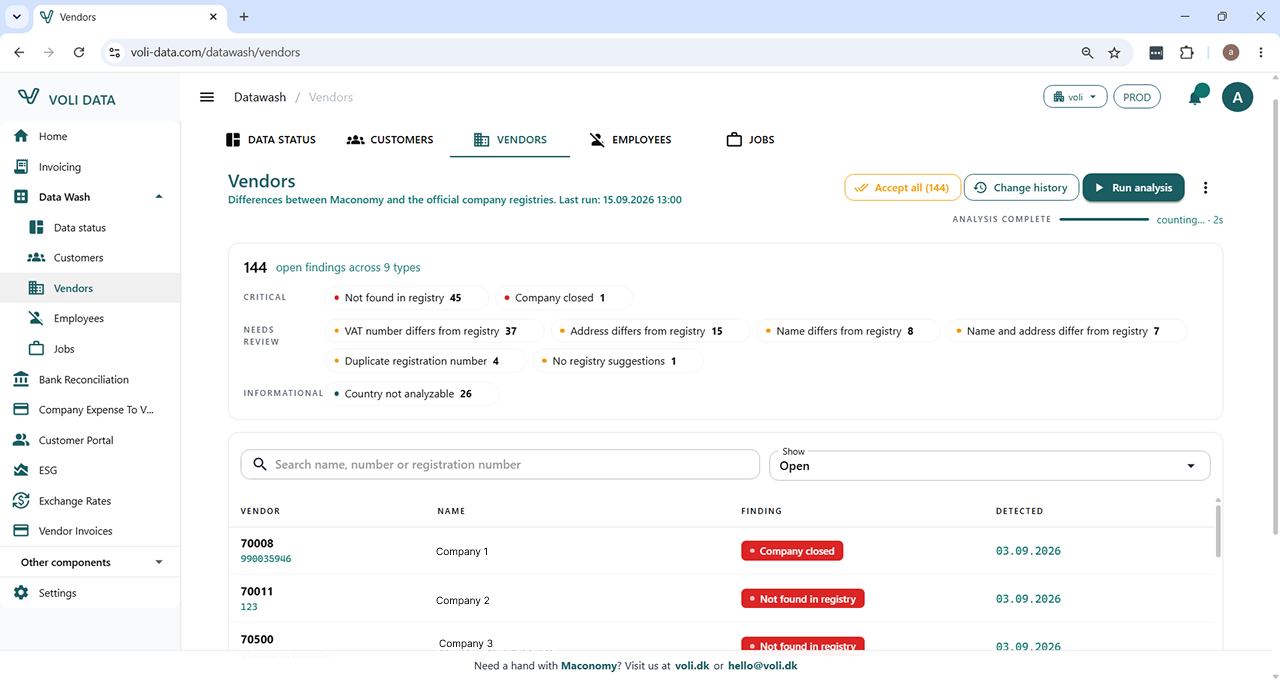Collapse the Data Wash section
This screenshot has height=680, width=1280.
(159, 197)
